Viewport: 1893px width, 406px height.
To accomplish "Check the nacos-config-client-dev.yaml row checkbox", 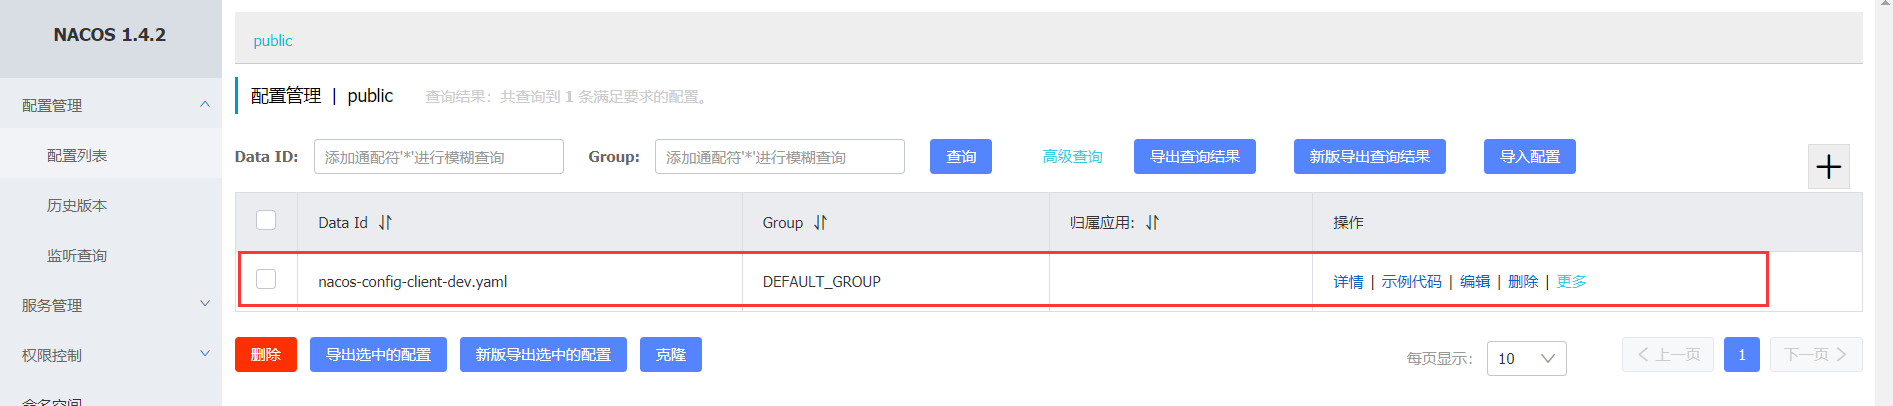I will tap(266, 279).
